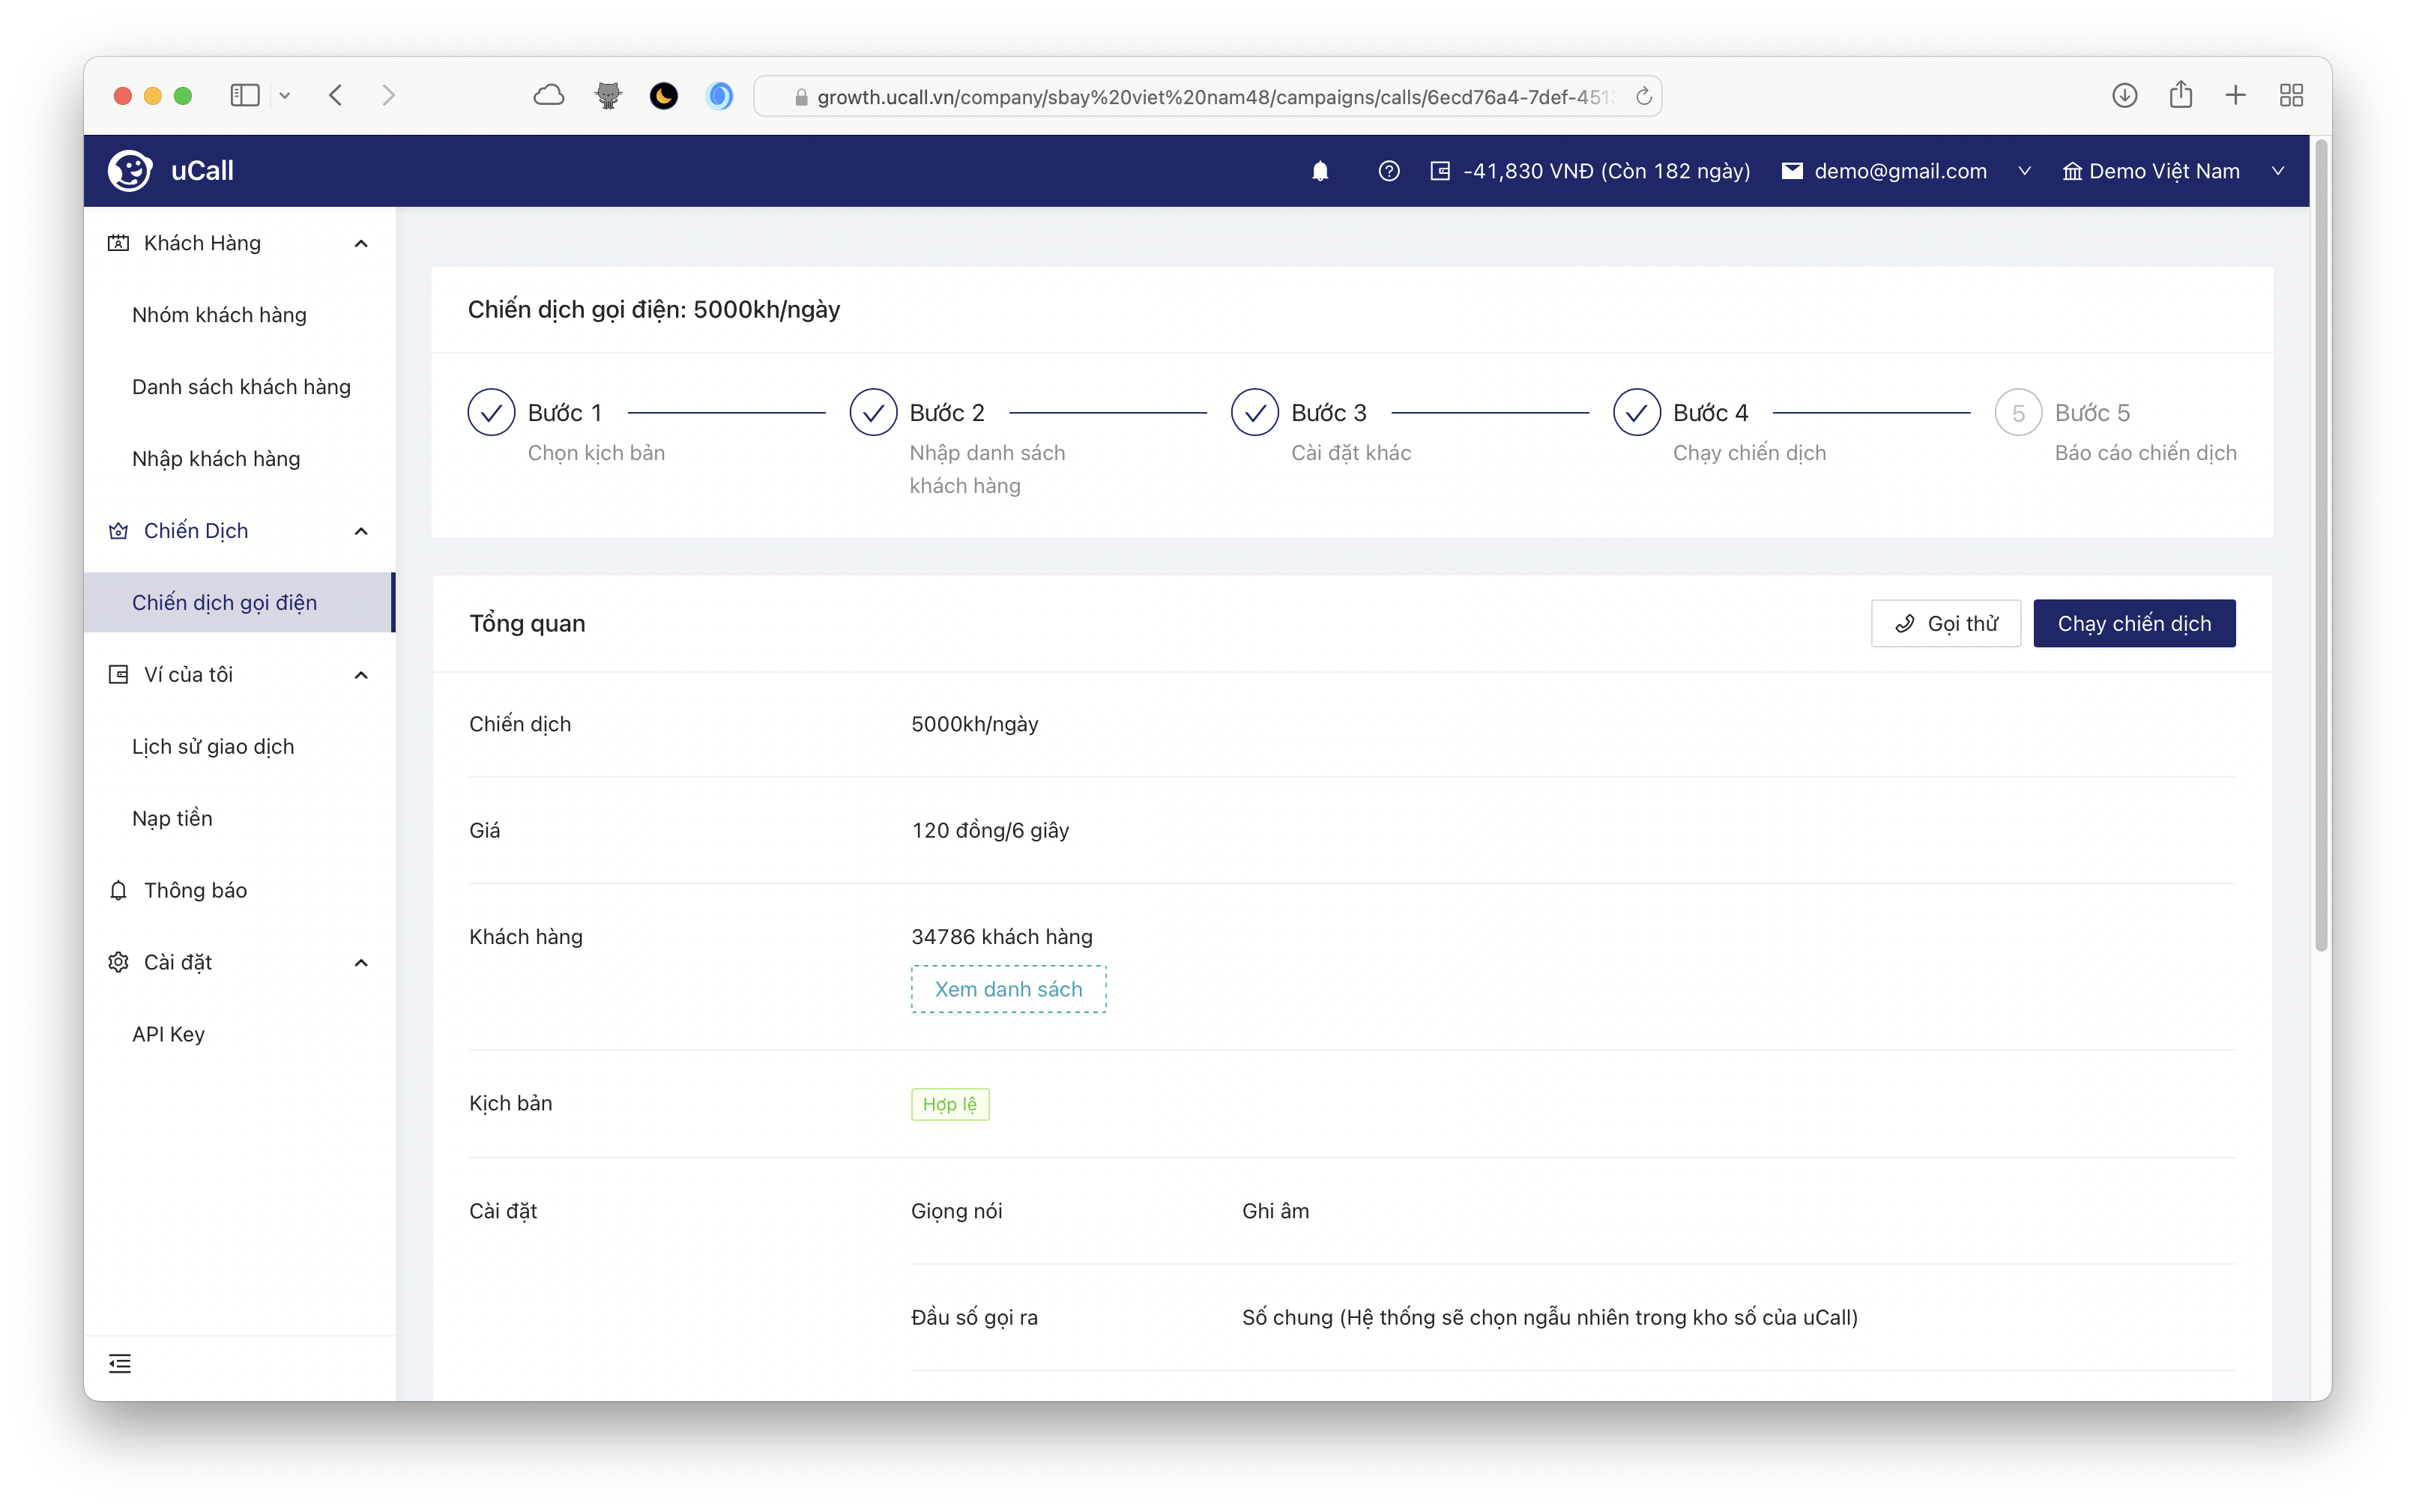Go to step Bước 5 circle
The image size is (2416, 1512).
tap(2018, 413)
